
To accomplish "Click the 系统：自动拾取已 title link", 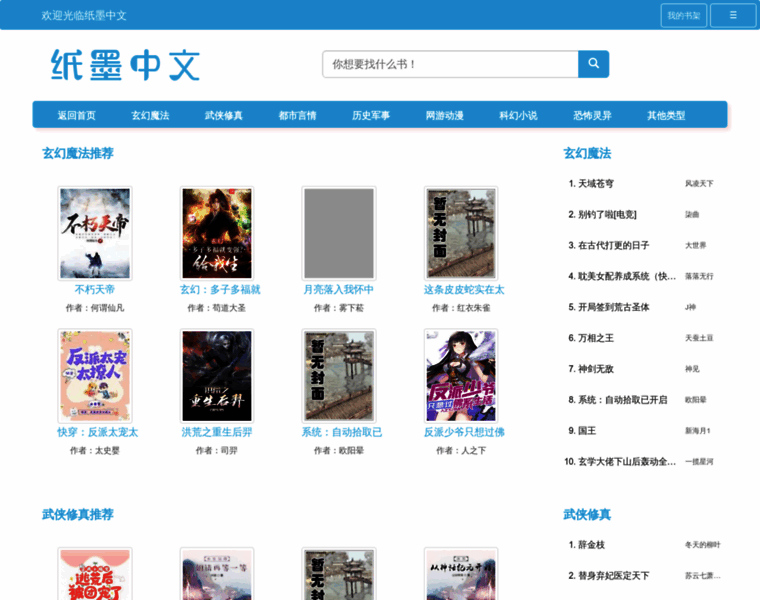I will pos(342,432).
